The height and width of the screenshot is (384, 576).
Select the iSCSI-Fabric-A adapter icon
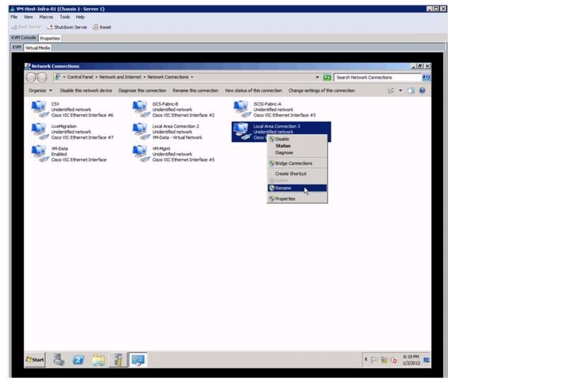pos(242,109)
